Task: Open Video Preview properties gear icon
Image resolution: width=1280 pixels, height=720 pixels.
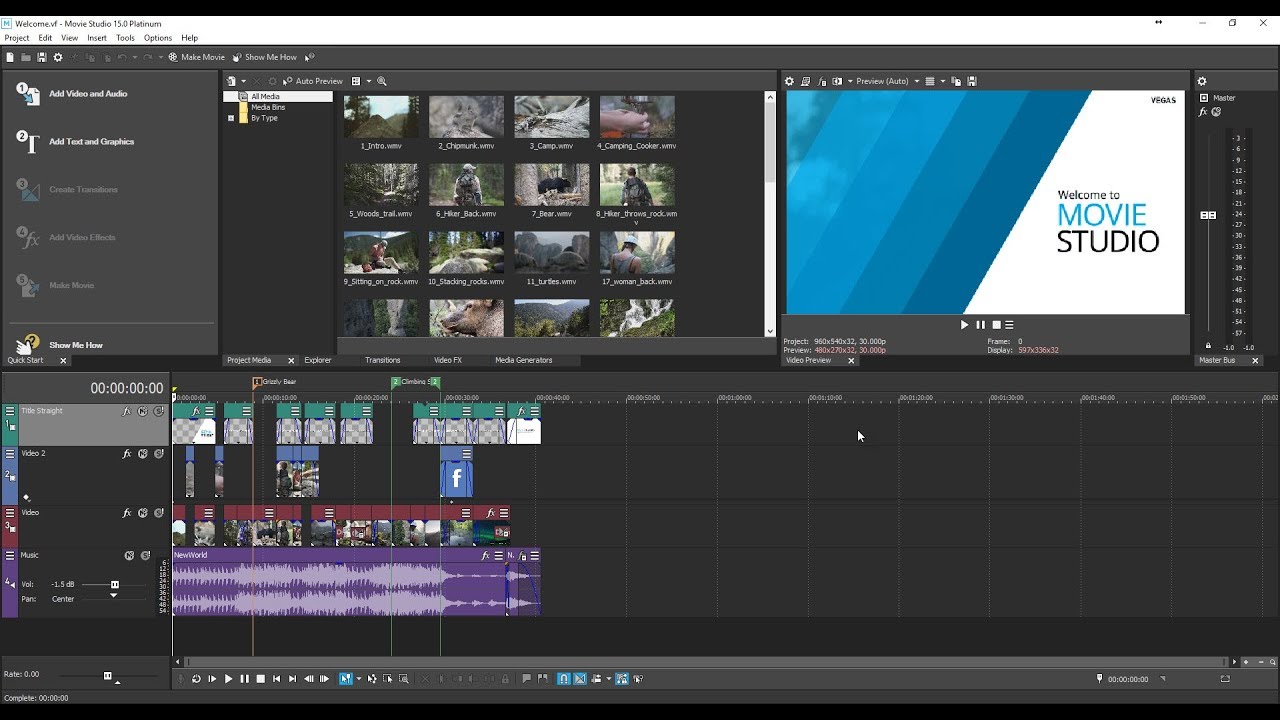Action: tap(789, 81)
